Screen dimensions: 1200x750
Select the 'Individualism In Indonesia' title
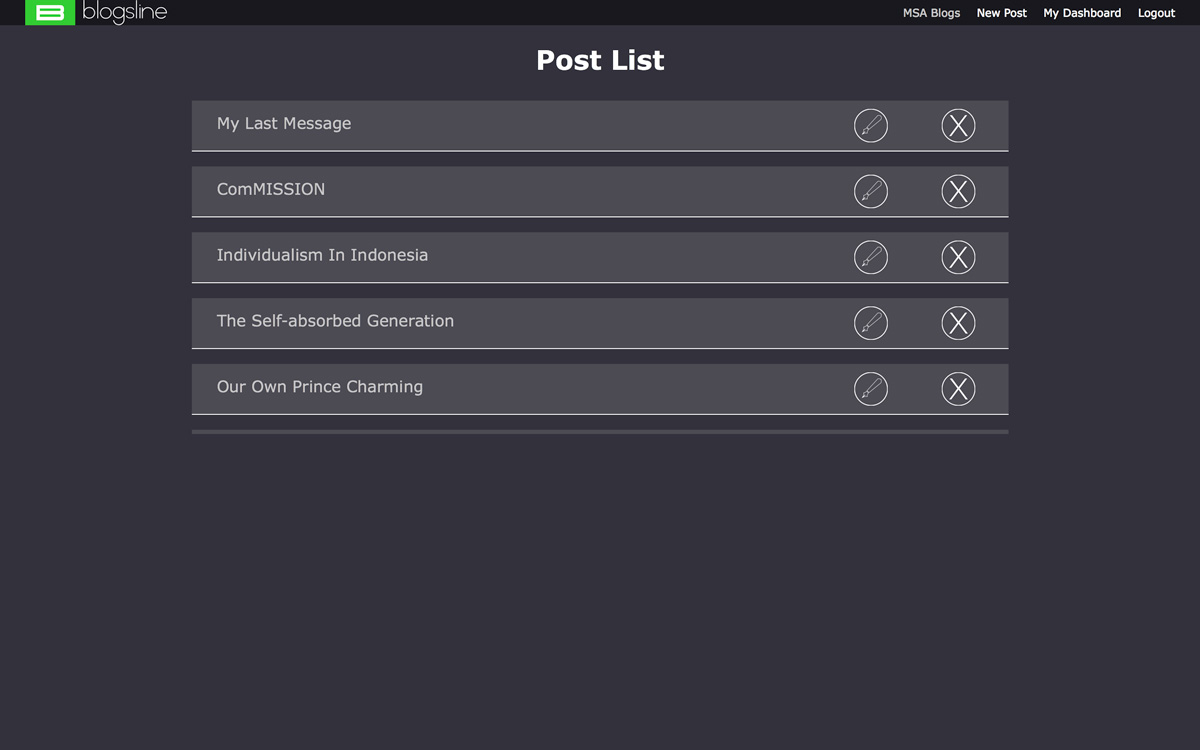point(322,255)
